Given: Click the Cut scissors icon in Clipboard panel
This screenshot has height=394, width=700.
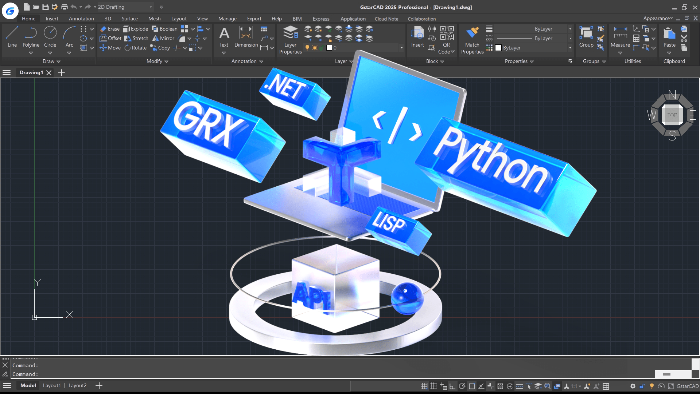Looking at the screenshot, I should pyautogui.click(x=684, y=38).
